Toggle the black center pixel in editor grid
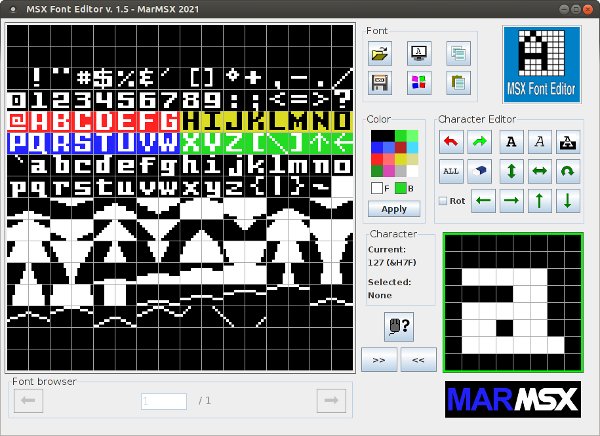The height and width of the screenshot is (436, 600). pyautogui.click(x=504, y=328)
